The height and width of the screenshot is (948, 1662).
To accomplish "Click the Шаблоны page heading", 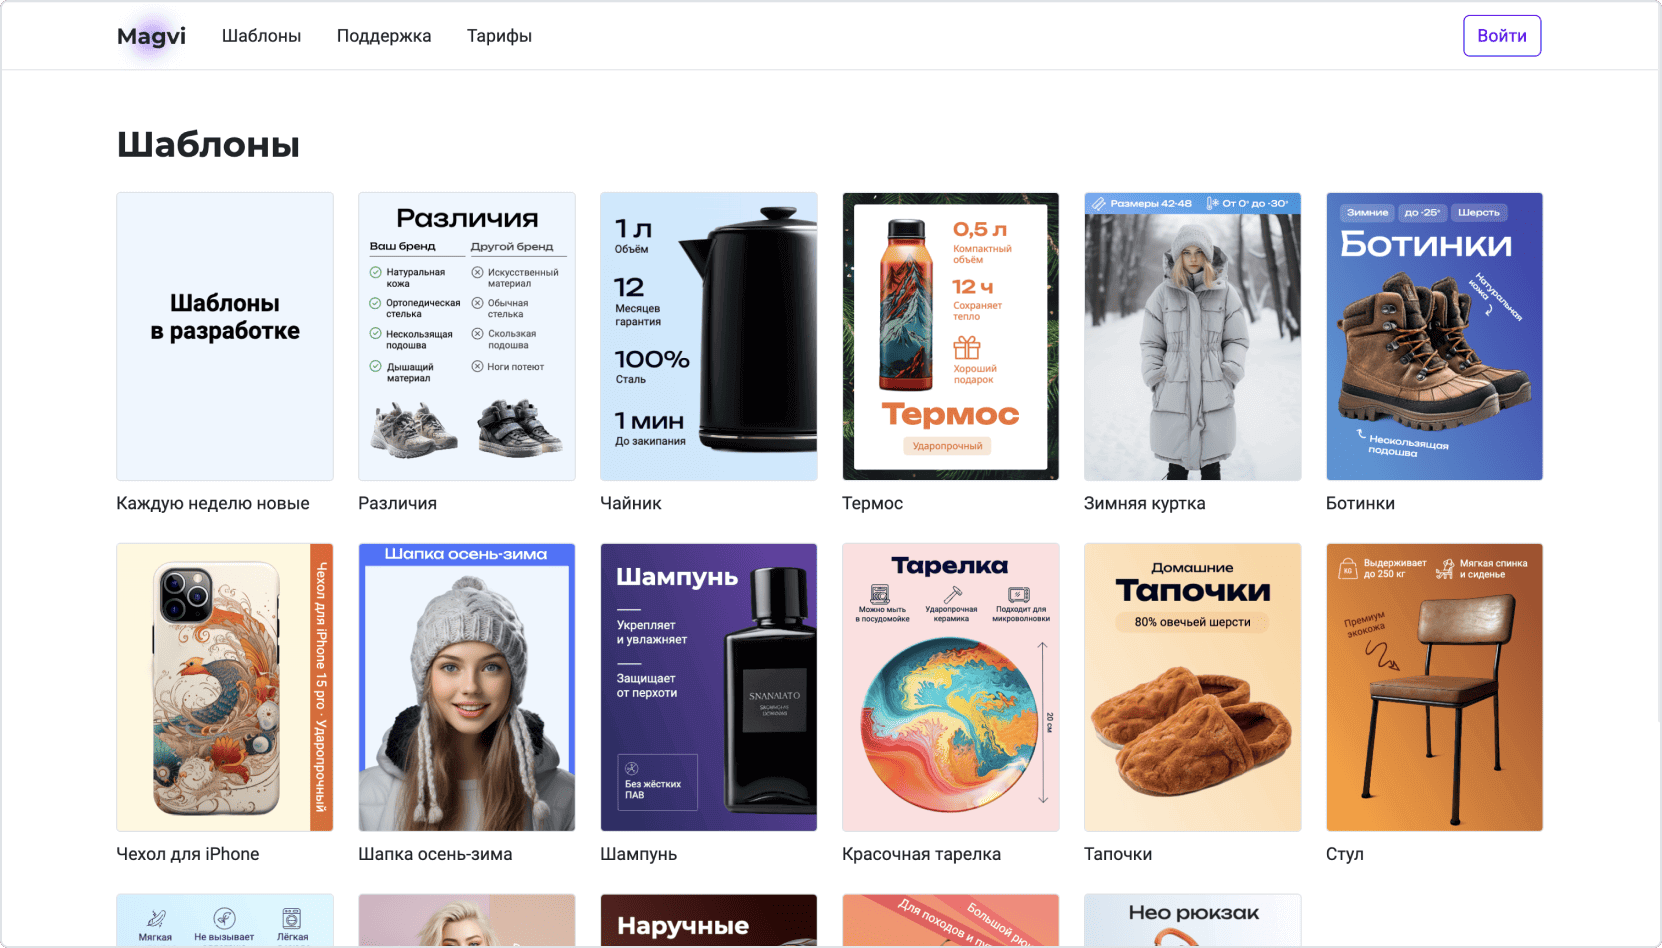I will (x=208, y=145).
